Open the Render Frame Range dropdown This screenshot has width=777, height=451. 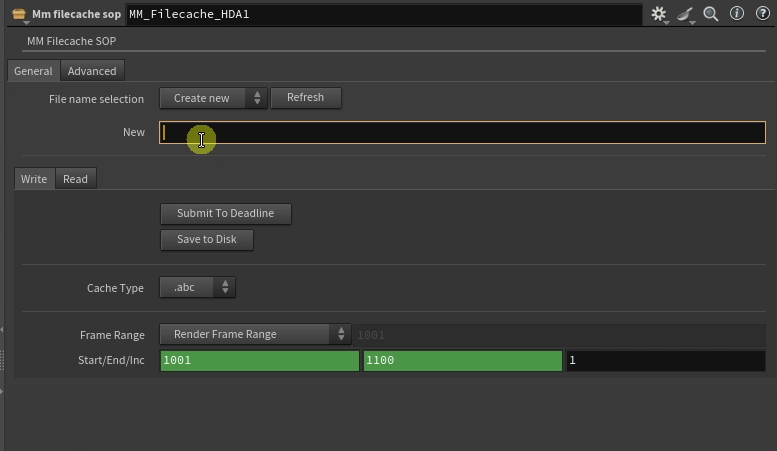pos(255,334)
